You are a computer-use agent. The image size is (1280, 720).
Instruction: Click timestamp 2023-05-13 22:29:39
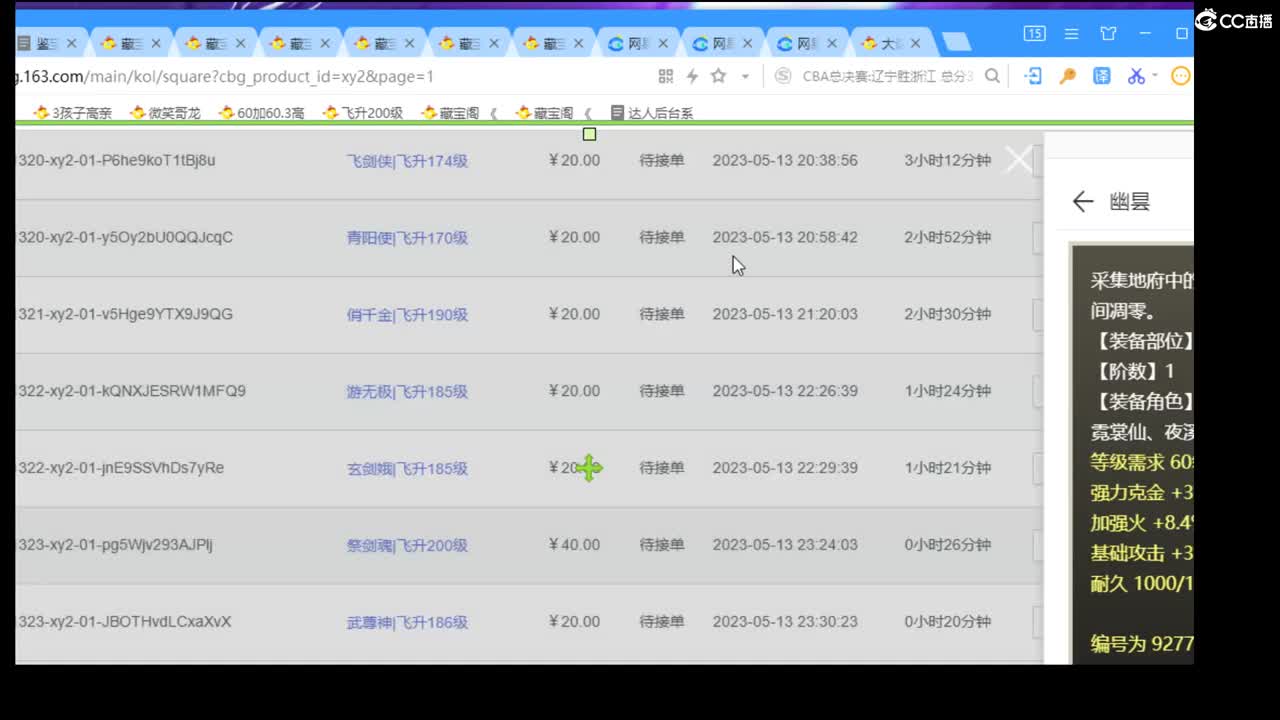point(785,468)
